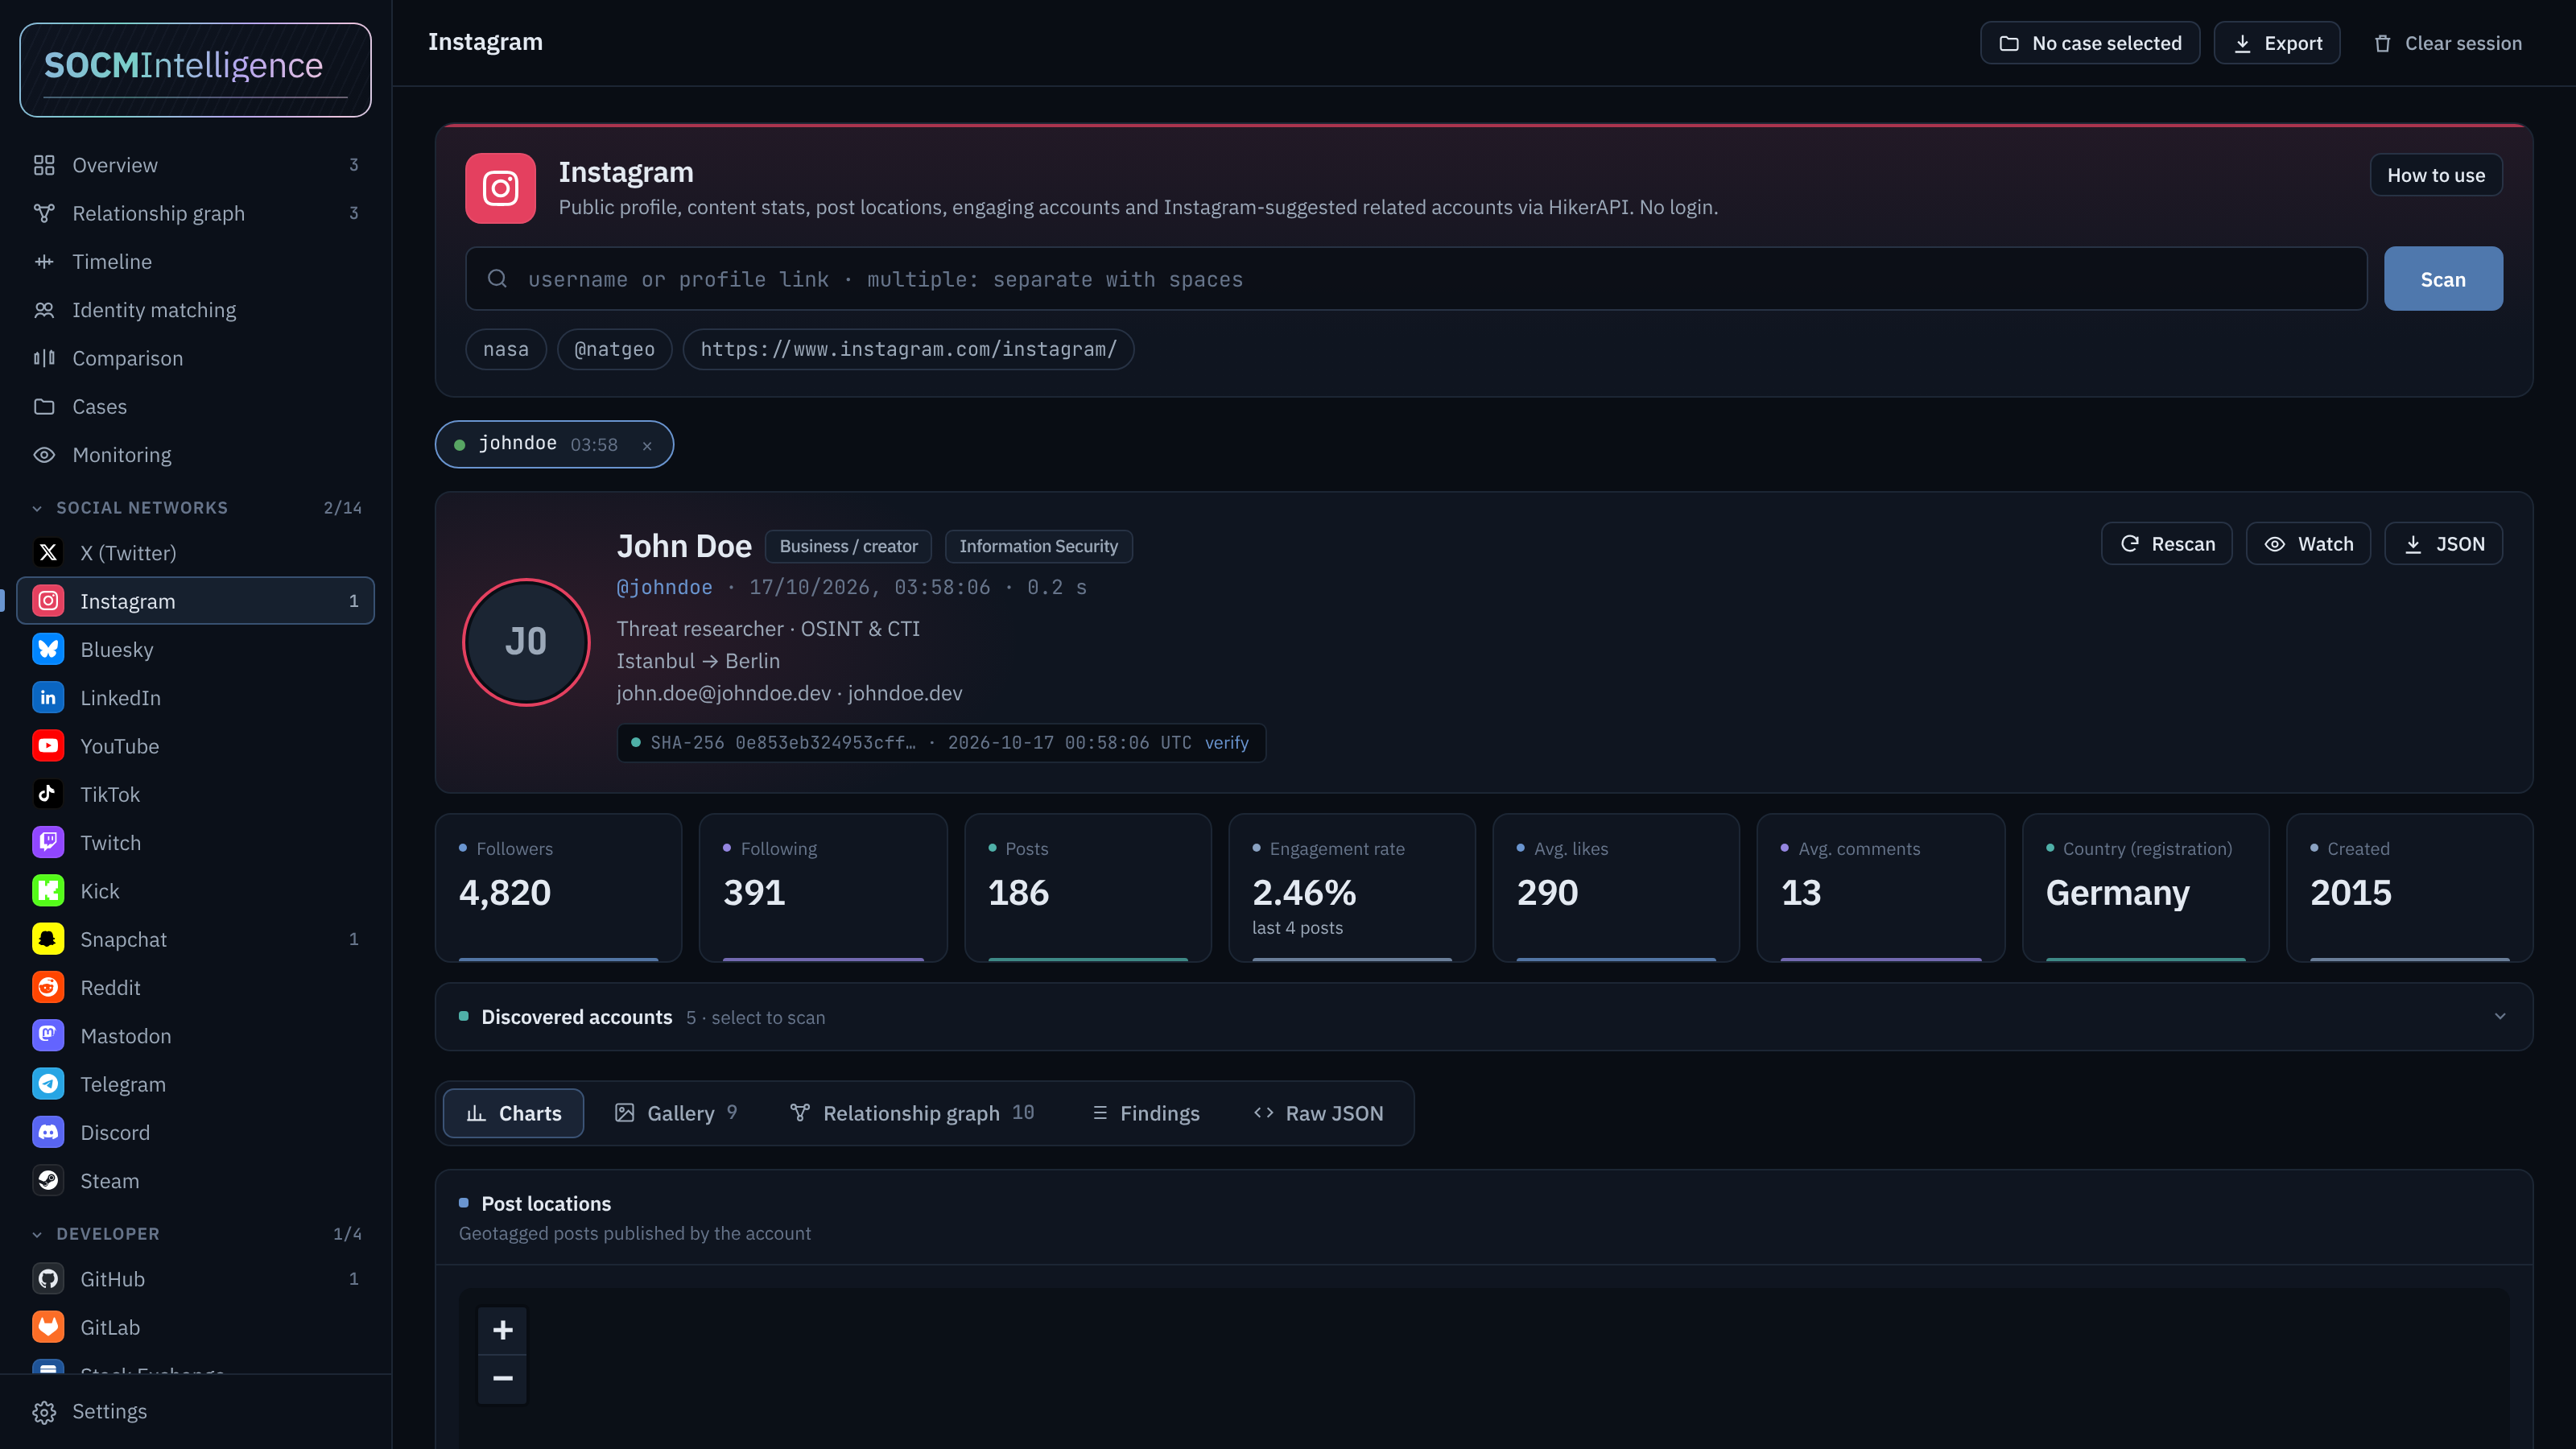Image resolution: width=2576 pixels, height=1449 pixels.
Task: Select the Snapchat network
Action: coord(195,939)
